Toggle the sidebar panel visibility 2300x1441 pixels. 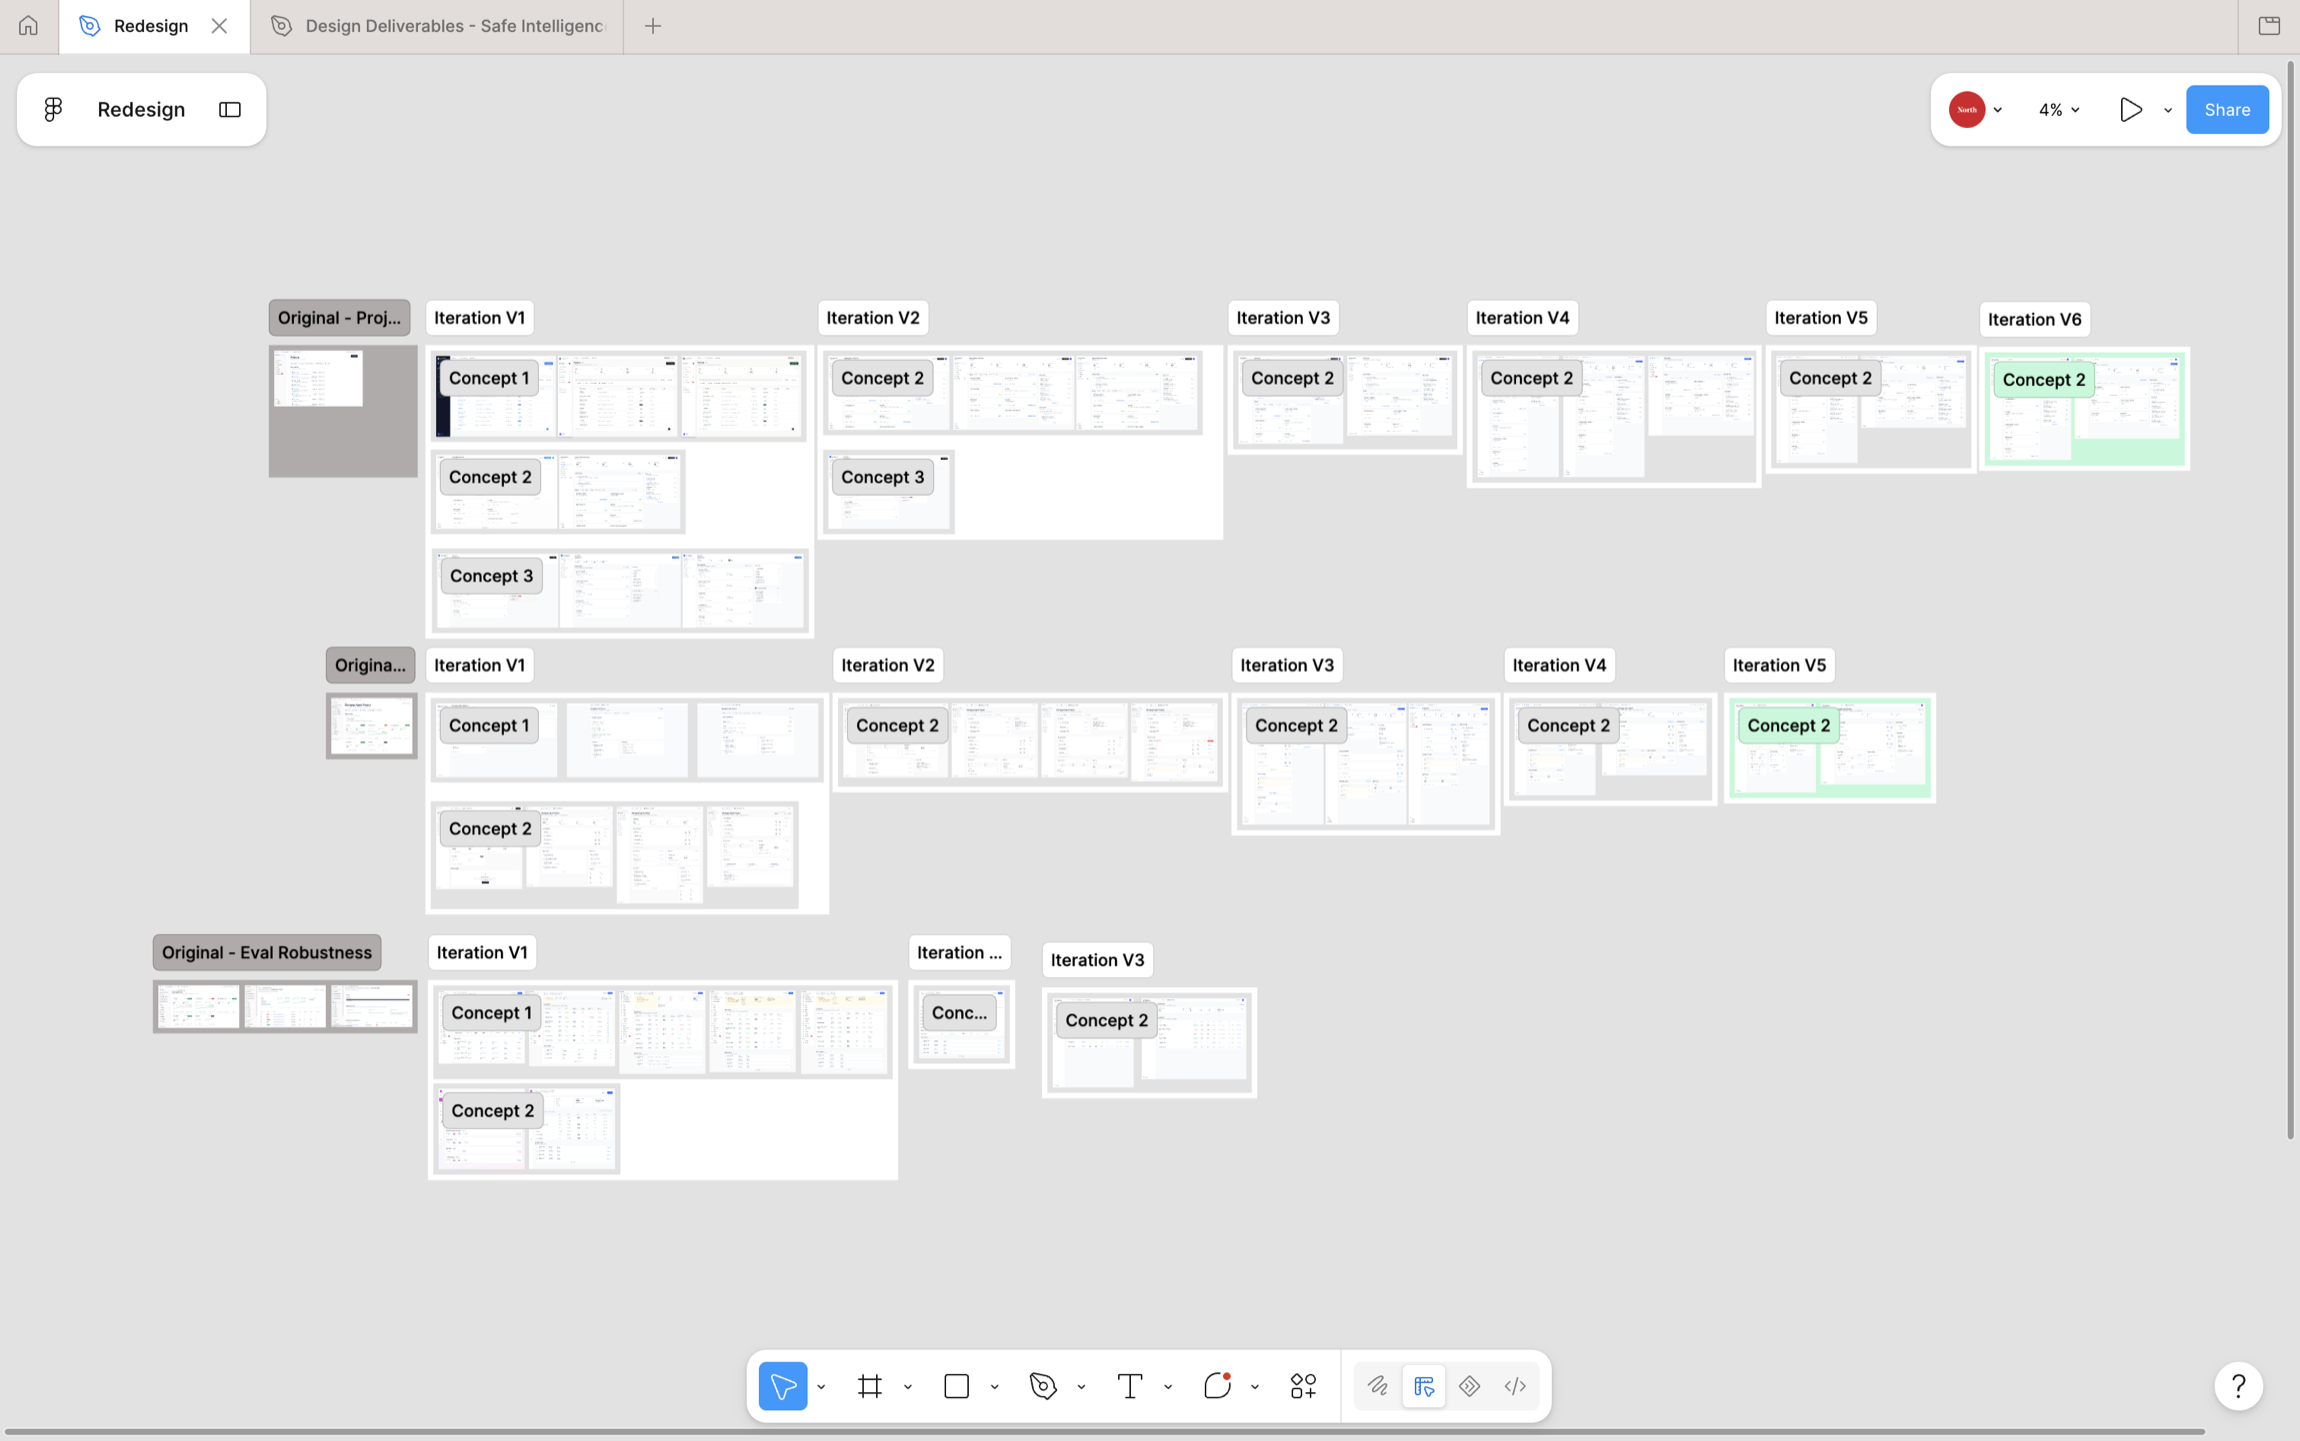click(x=230, y=109)
